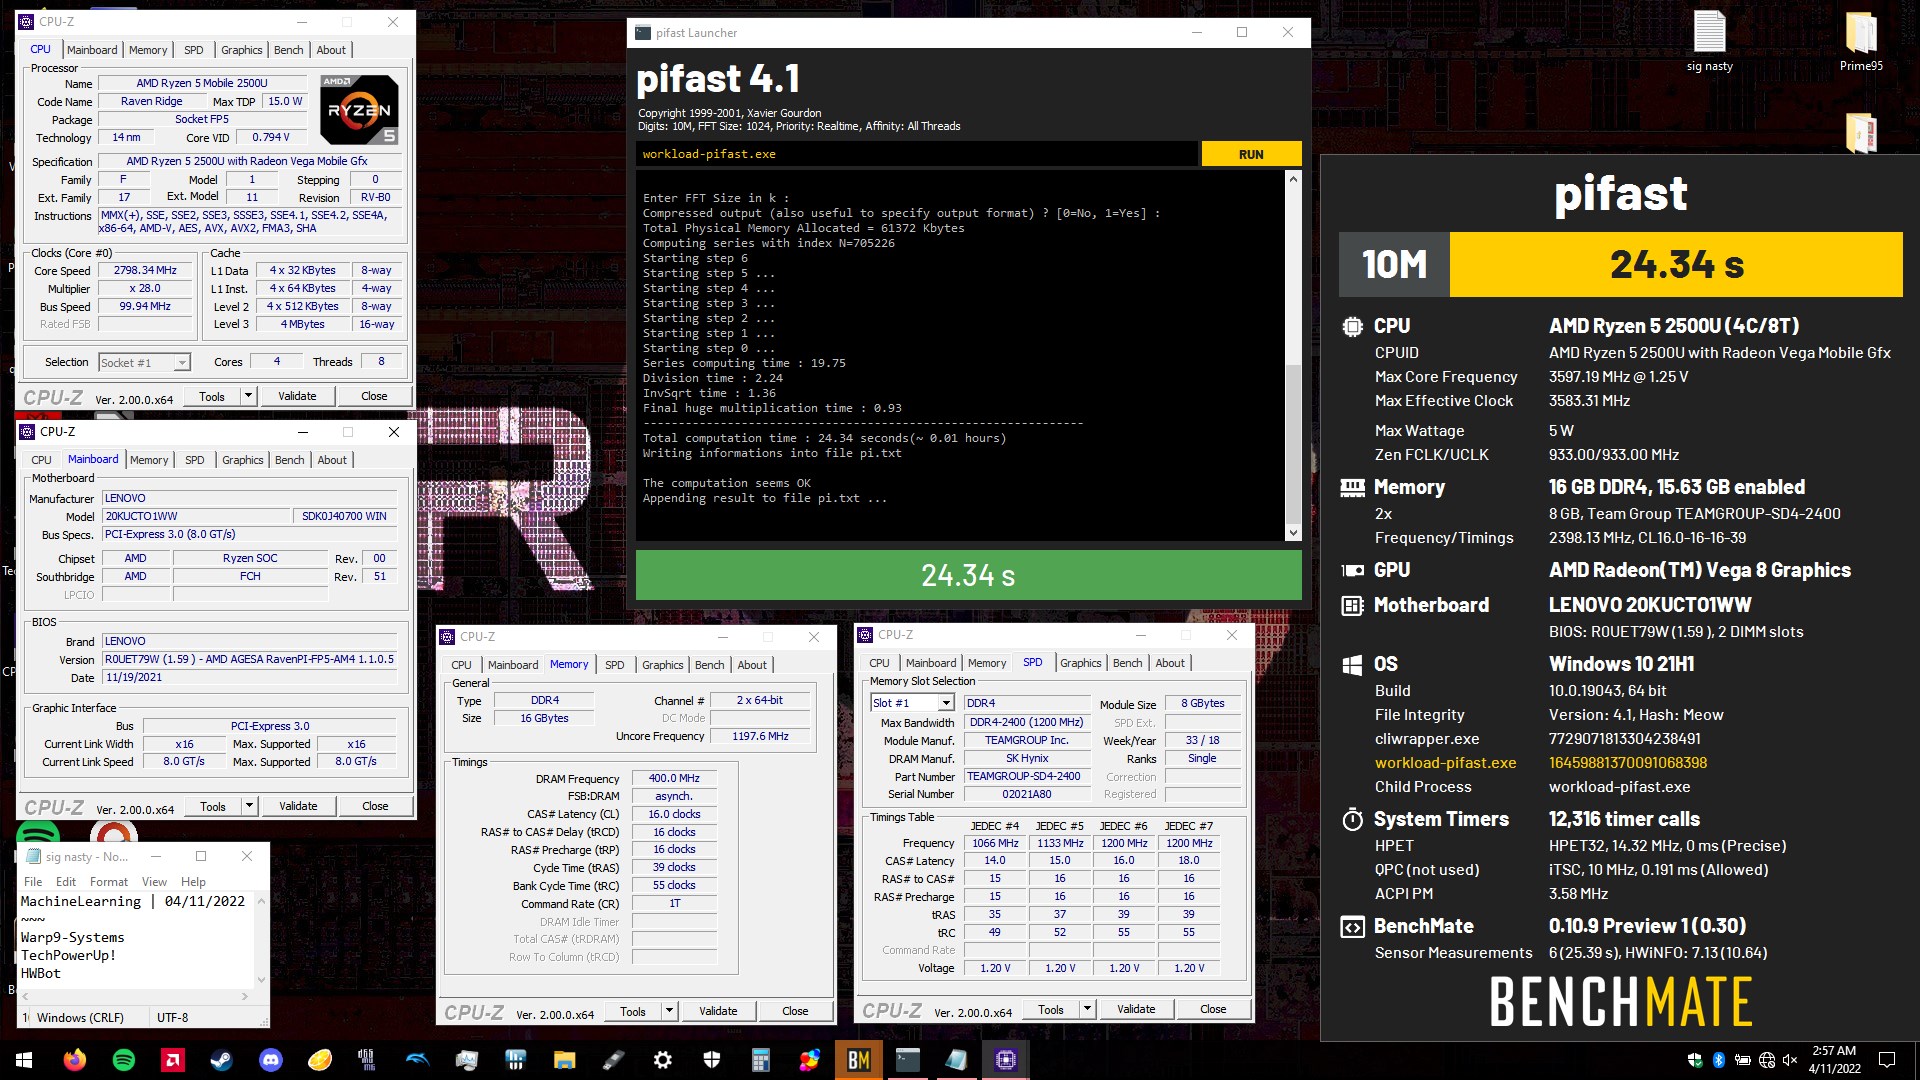
Task: Click the battery tray icon
Action: [x=1742, y=1060]
